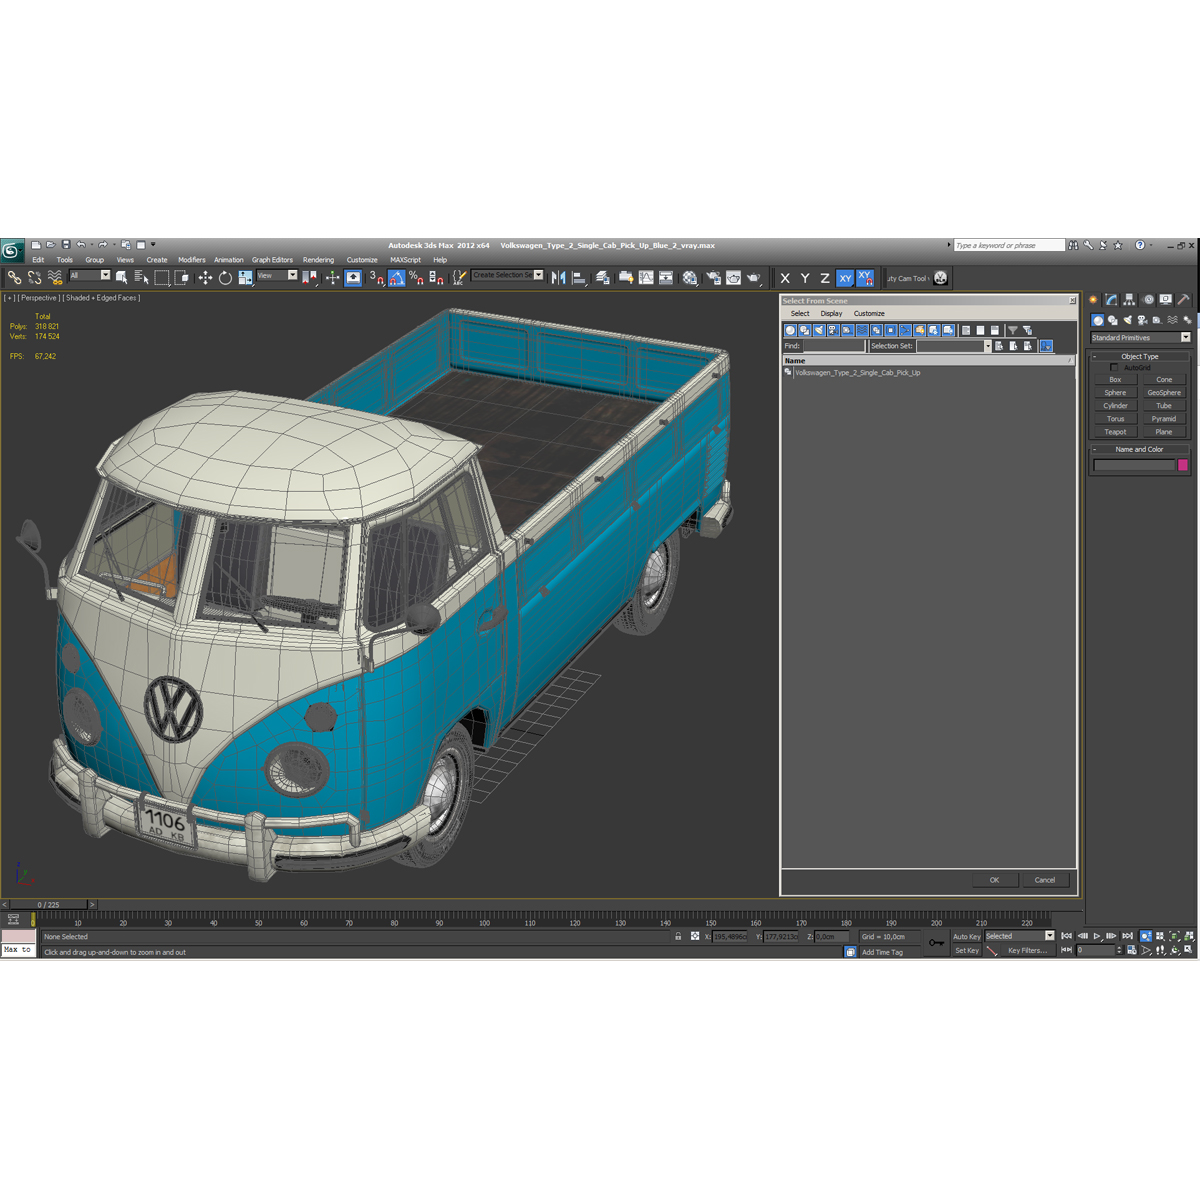The image size is (1200, 1200).
Task: Click the Teapot primitive button
Action: 1115,432
